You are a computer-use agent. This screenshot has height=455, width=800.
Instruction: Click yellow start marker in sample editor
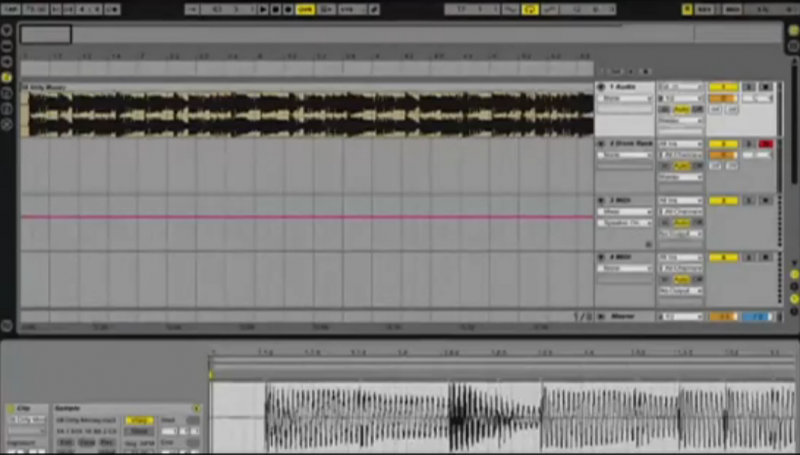pos(211,375)
